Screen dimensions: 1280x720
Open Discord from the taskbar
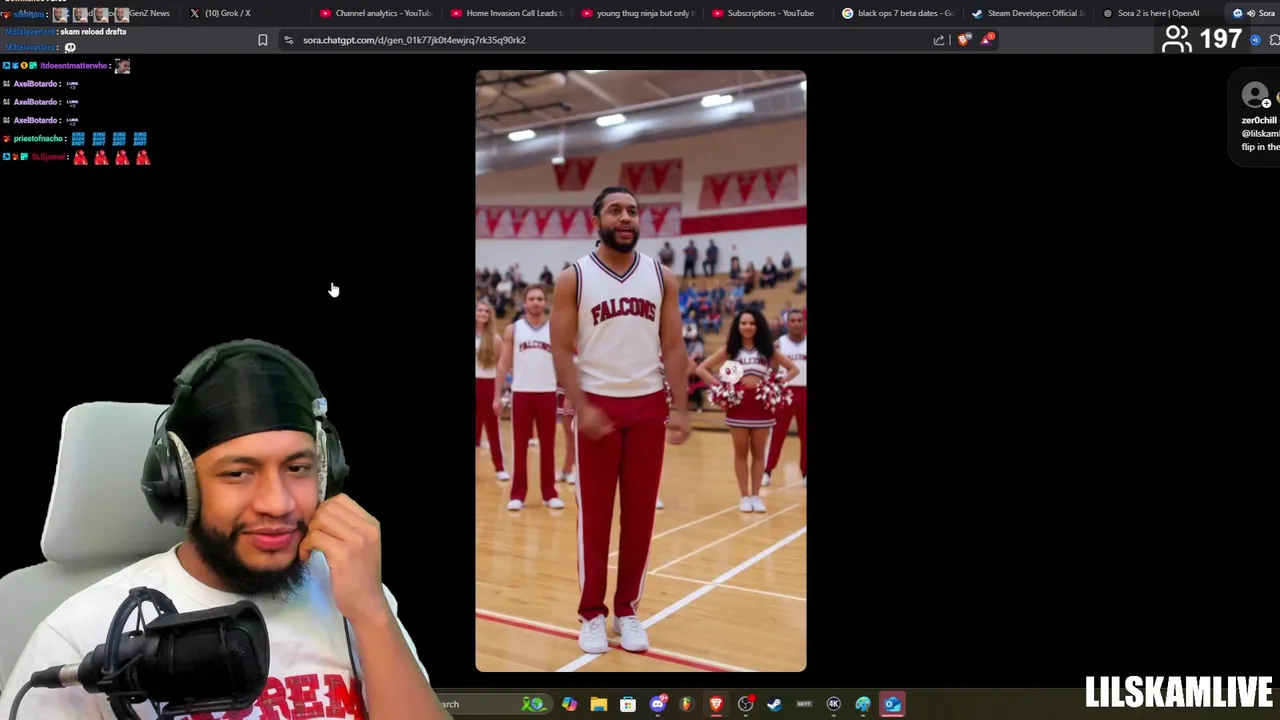click(x=657, y=704)
